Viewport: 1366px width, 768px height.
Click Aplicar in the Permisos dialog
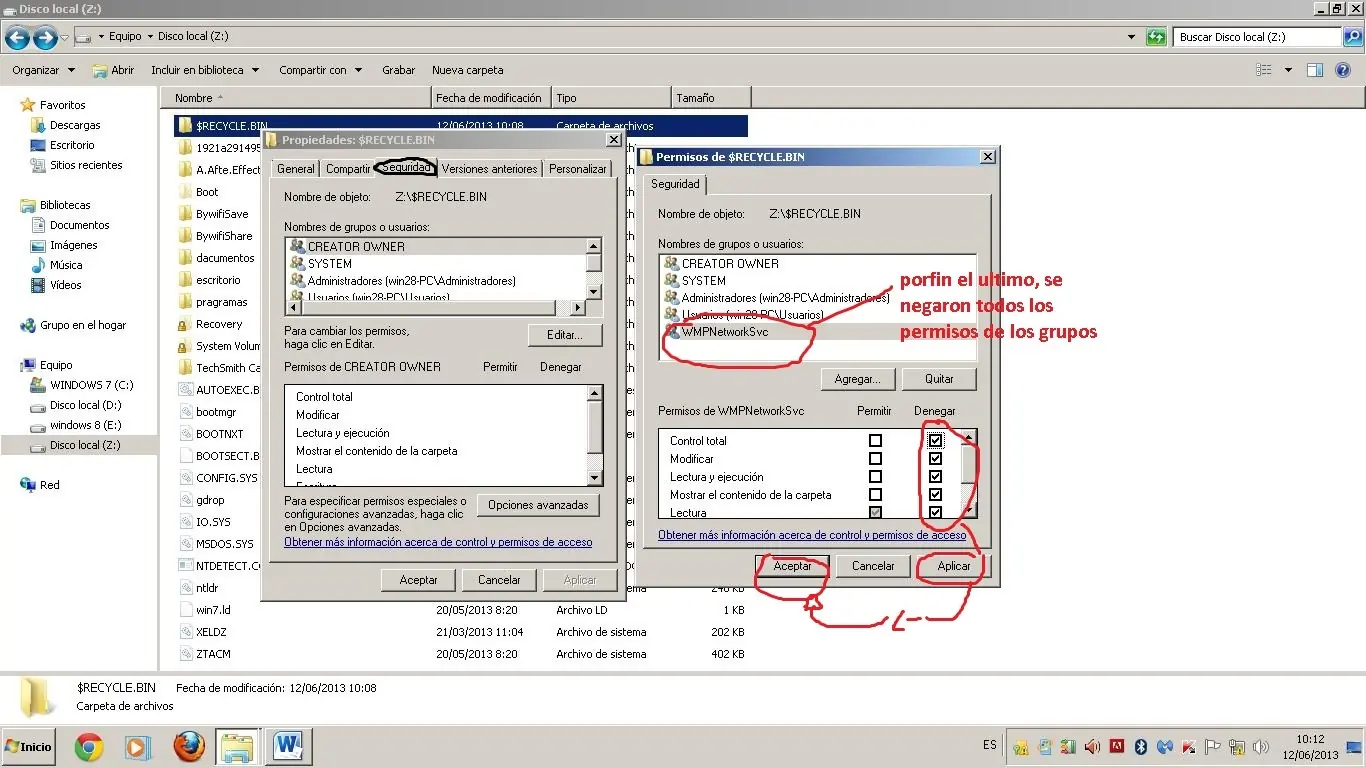954,566
